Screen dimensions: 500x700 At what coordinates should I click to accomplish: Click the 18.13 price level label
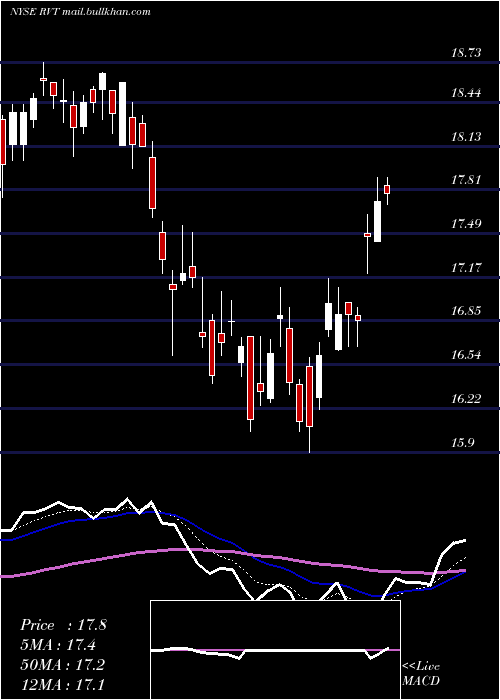(466, 136)
